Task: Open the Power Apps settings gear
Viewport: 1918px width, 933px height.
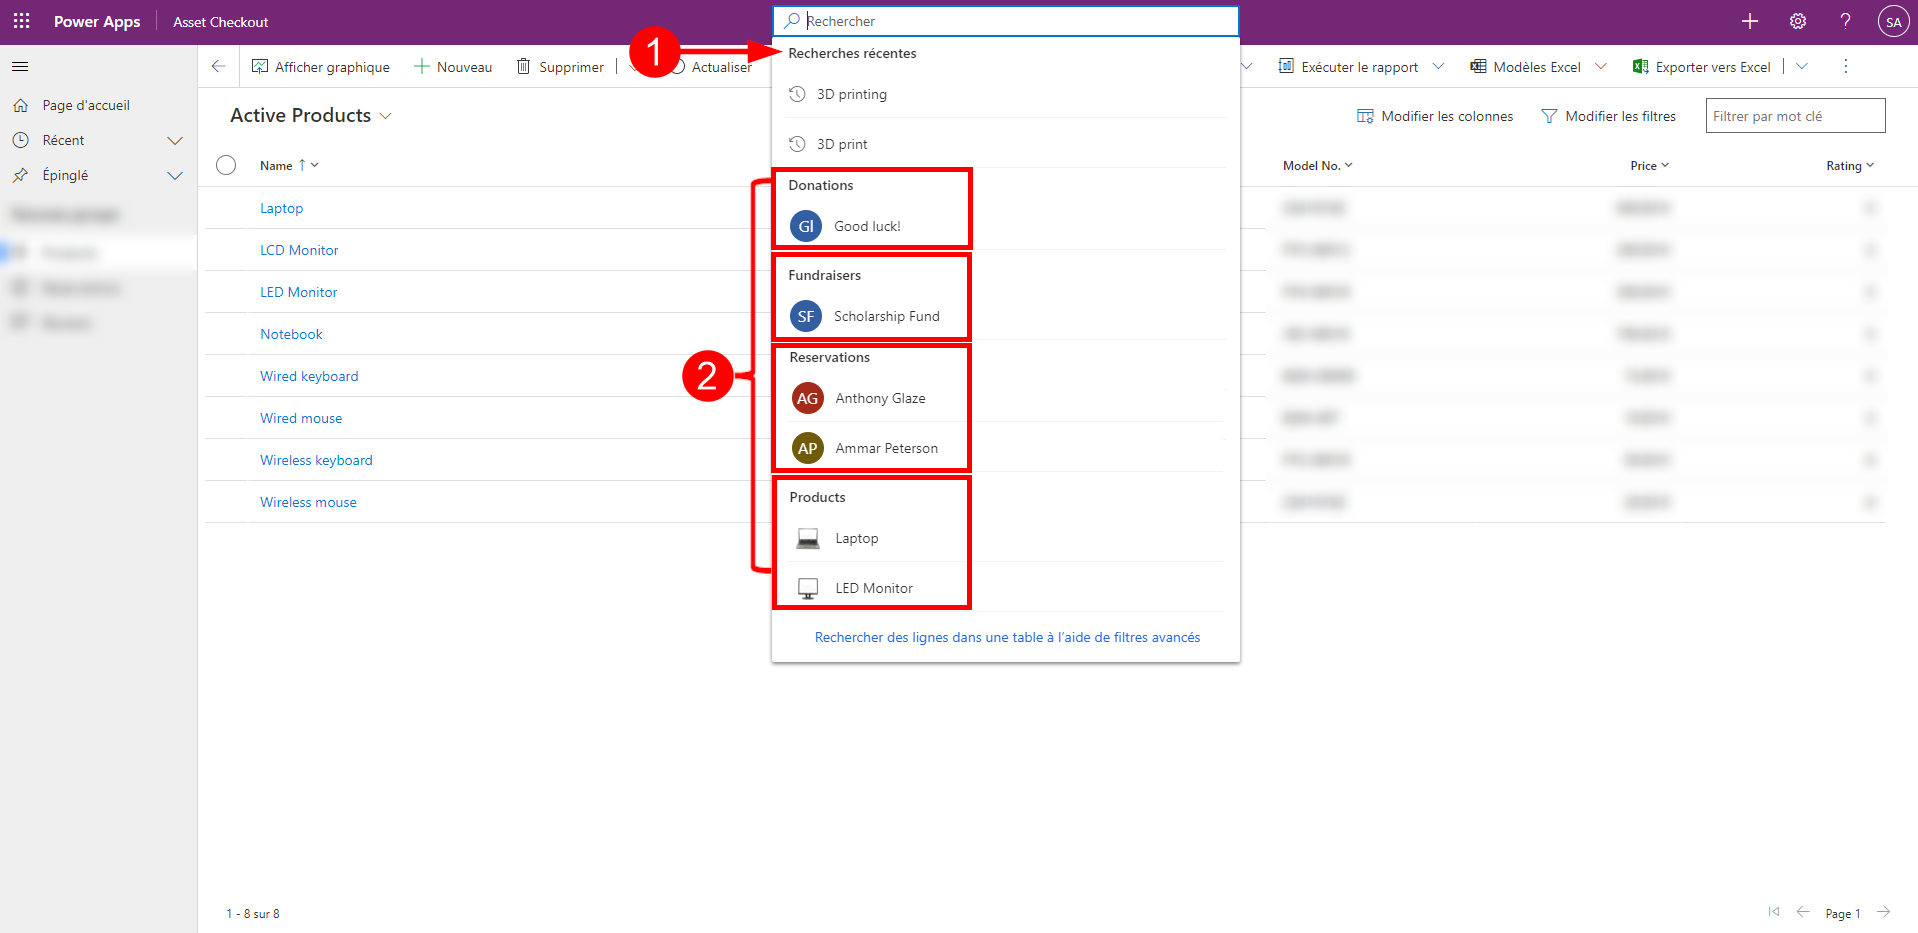Action: coord(1797,21)
